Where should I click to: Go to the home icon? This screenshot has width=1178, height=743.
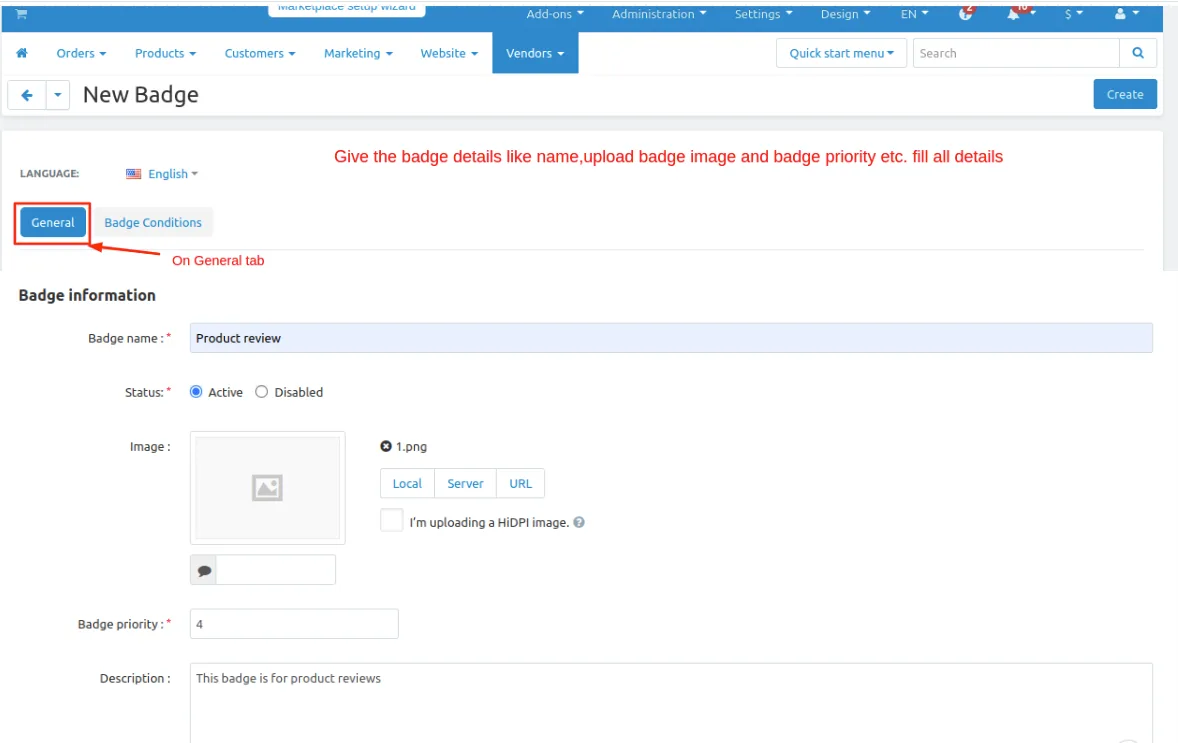pos(22,53)
